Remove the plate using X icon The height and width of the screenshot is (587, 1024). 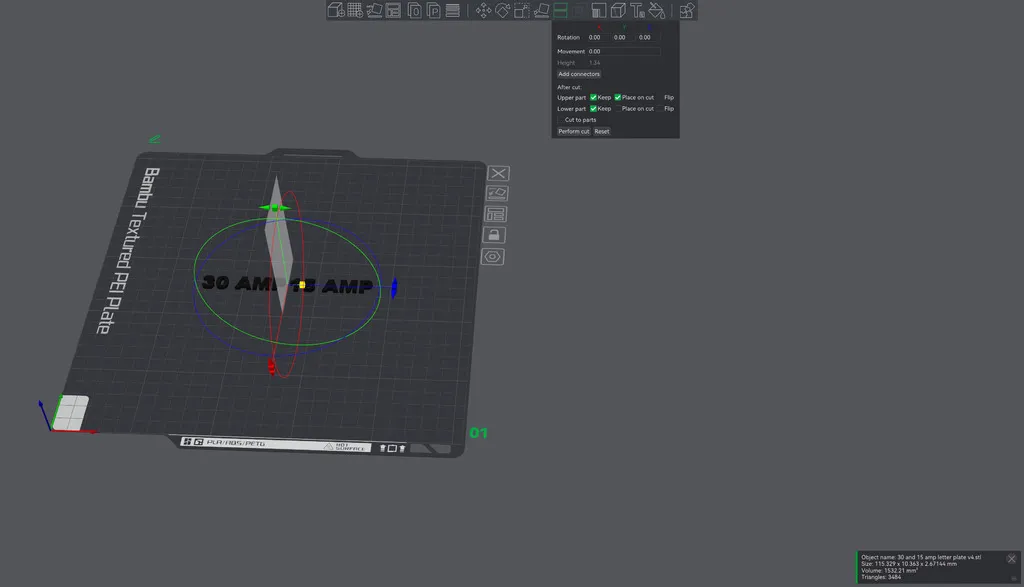(497, 174)
